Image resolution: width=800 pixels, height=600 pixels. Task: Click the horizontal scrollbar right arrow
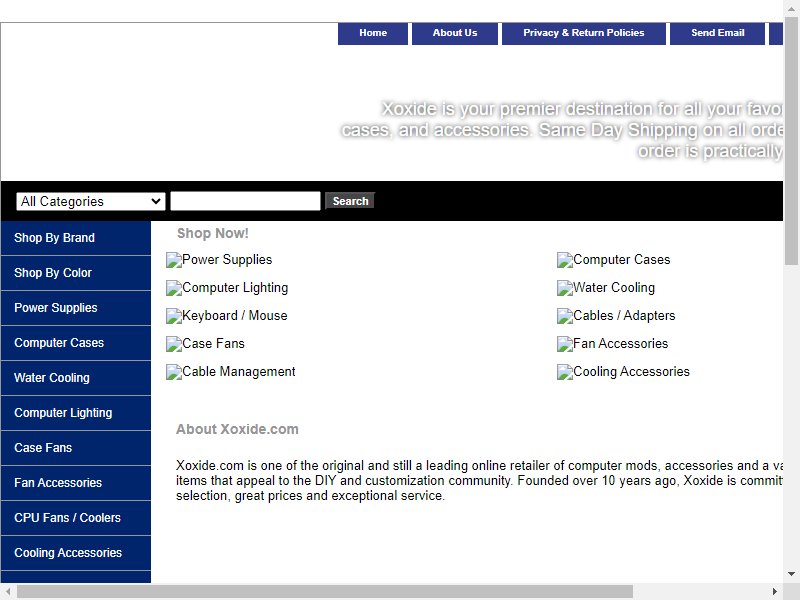[x=775, y=591]
